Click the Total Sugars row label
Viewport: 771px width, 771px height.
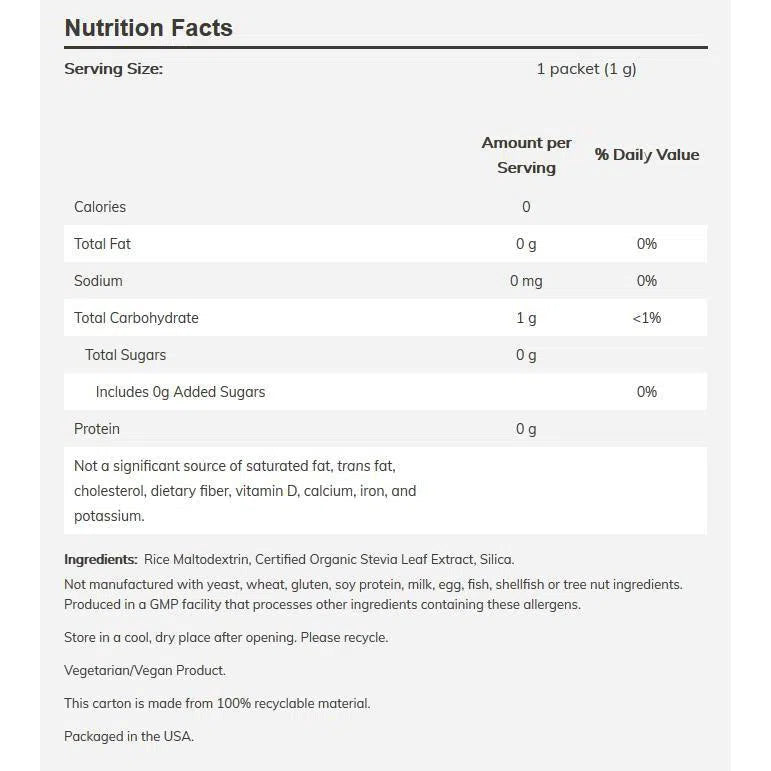click(125, 355)
